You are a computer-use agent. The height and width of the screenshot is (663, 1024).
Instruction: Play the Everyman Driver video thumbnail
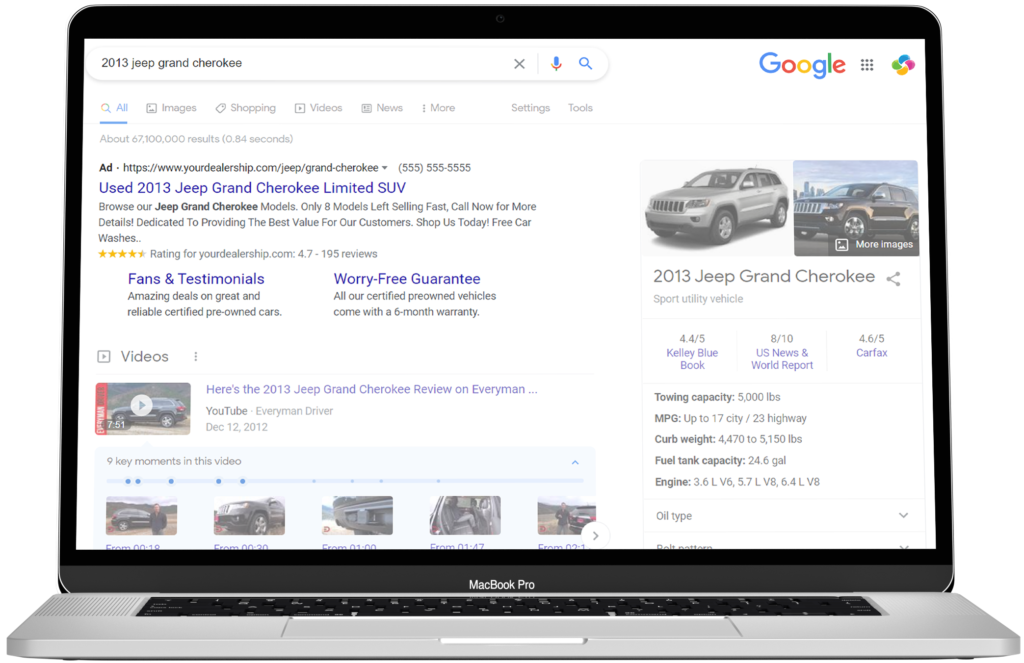(x=144, y=408)
